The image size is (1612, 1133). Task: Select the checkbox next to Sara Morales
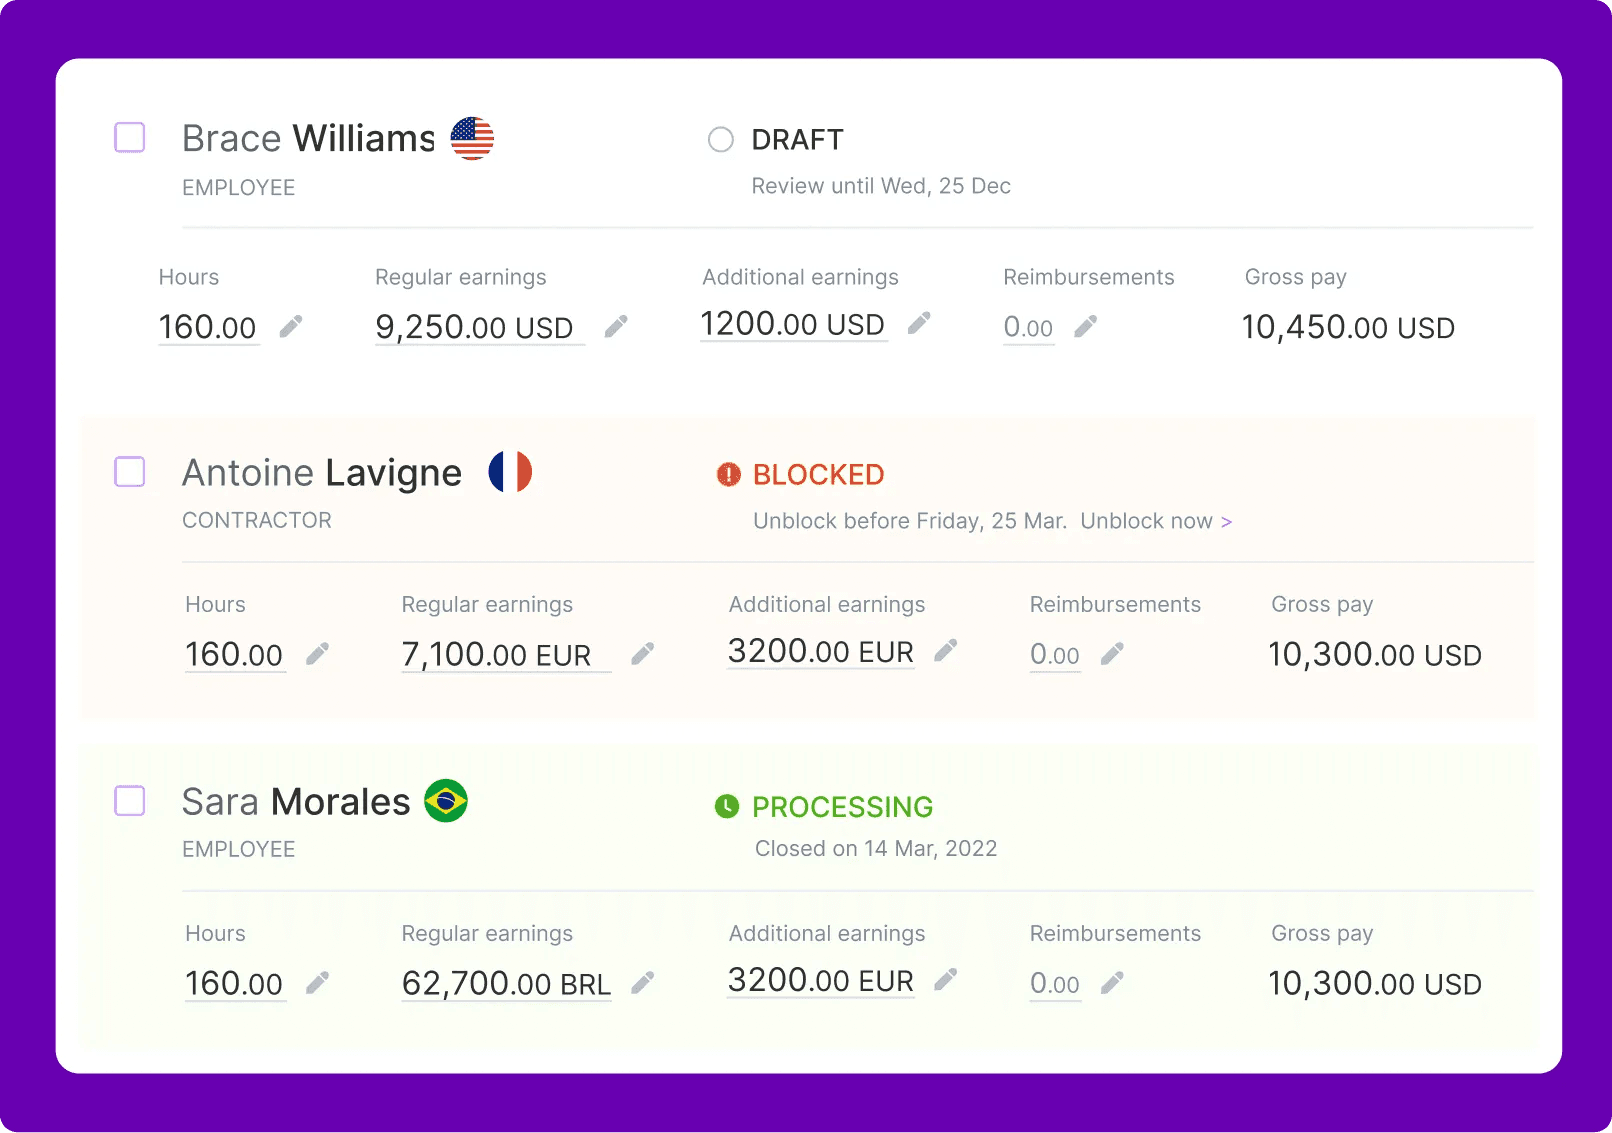pyautogui.click(x=129, y=800)
